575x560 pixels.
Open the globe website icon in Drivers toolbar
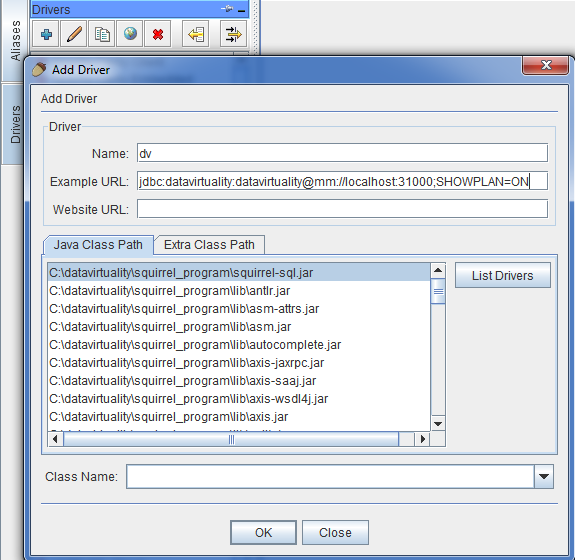[x=130, y=34]
